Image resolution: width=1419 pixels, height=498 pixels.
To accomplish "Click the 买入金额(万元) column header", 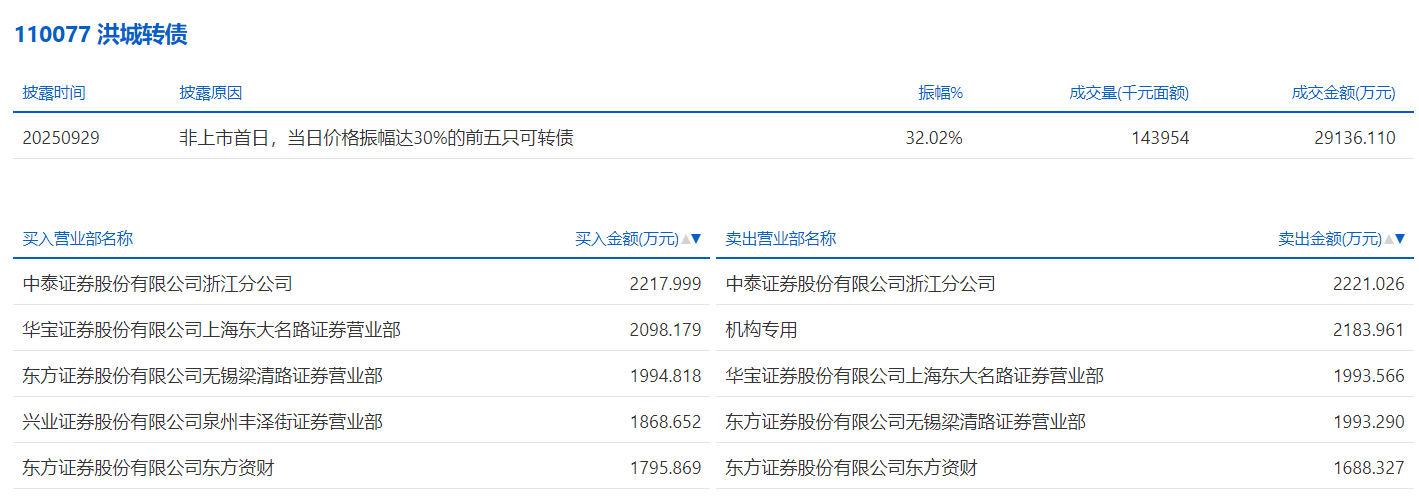I will pyautogui.click(x=626, y=239).
